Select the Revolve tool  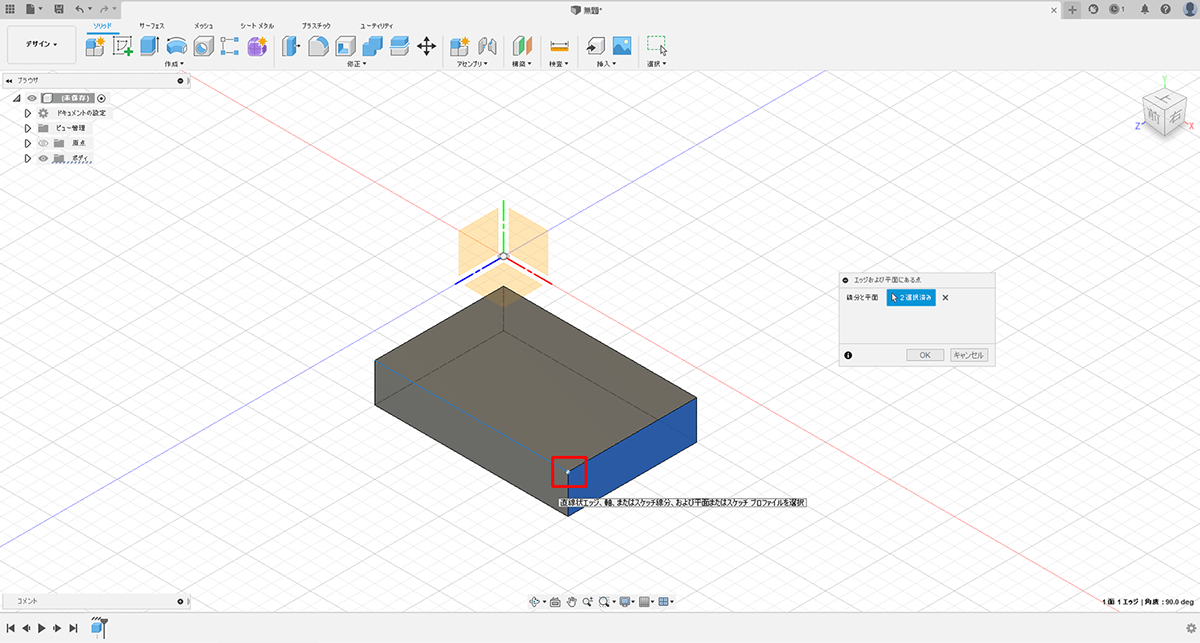pyautogui.click(x=177, y=46)
